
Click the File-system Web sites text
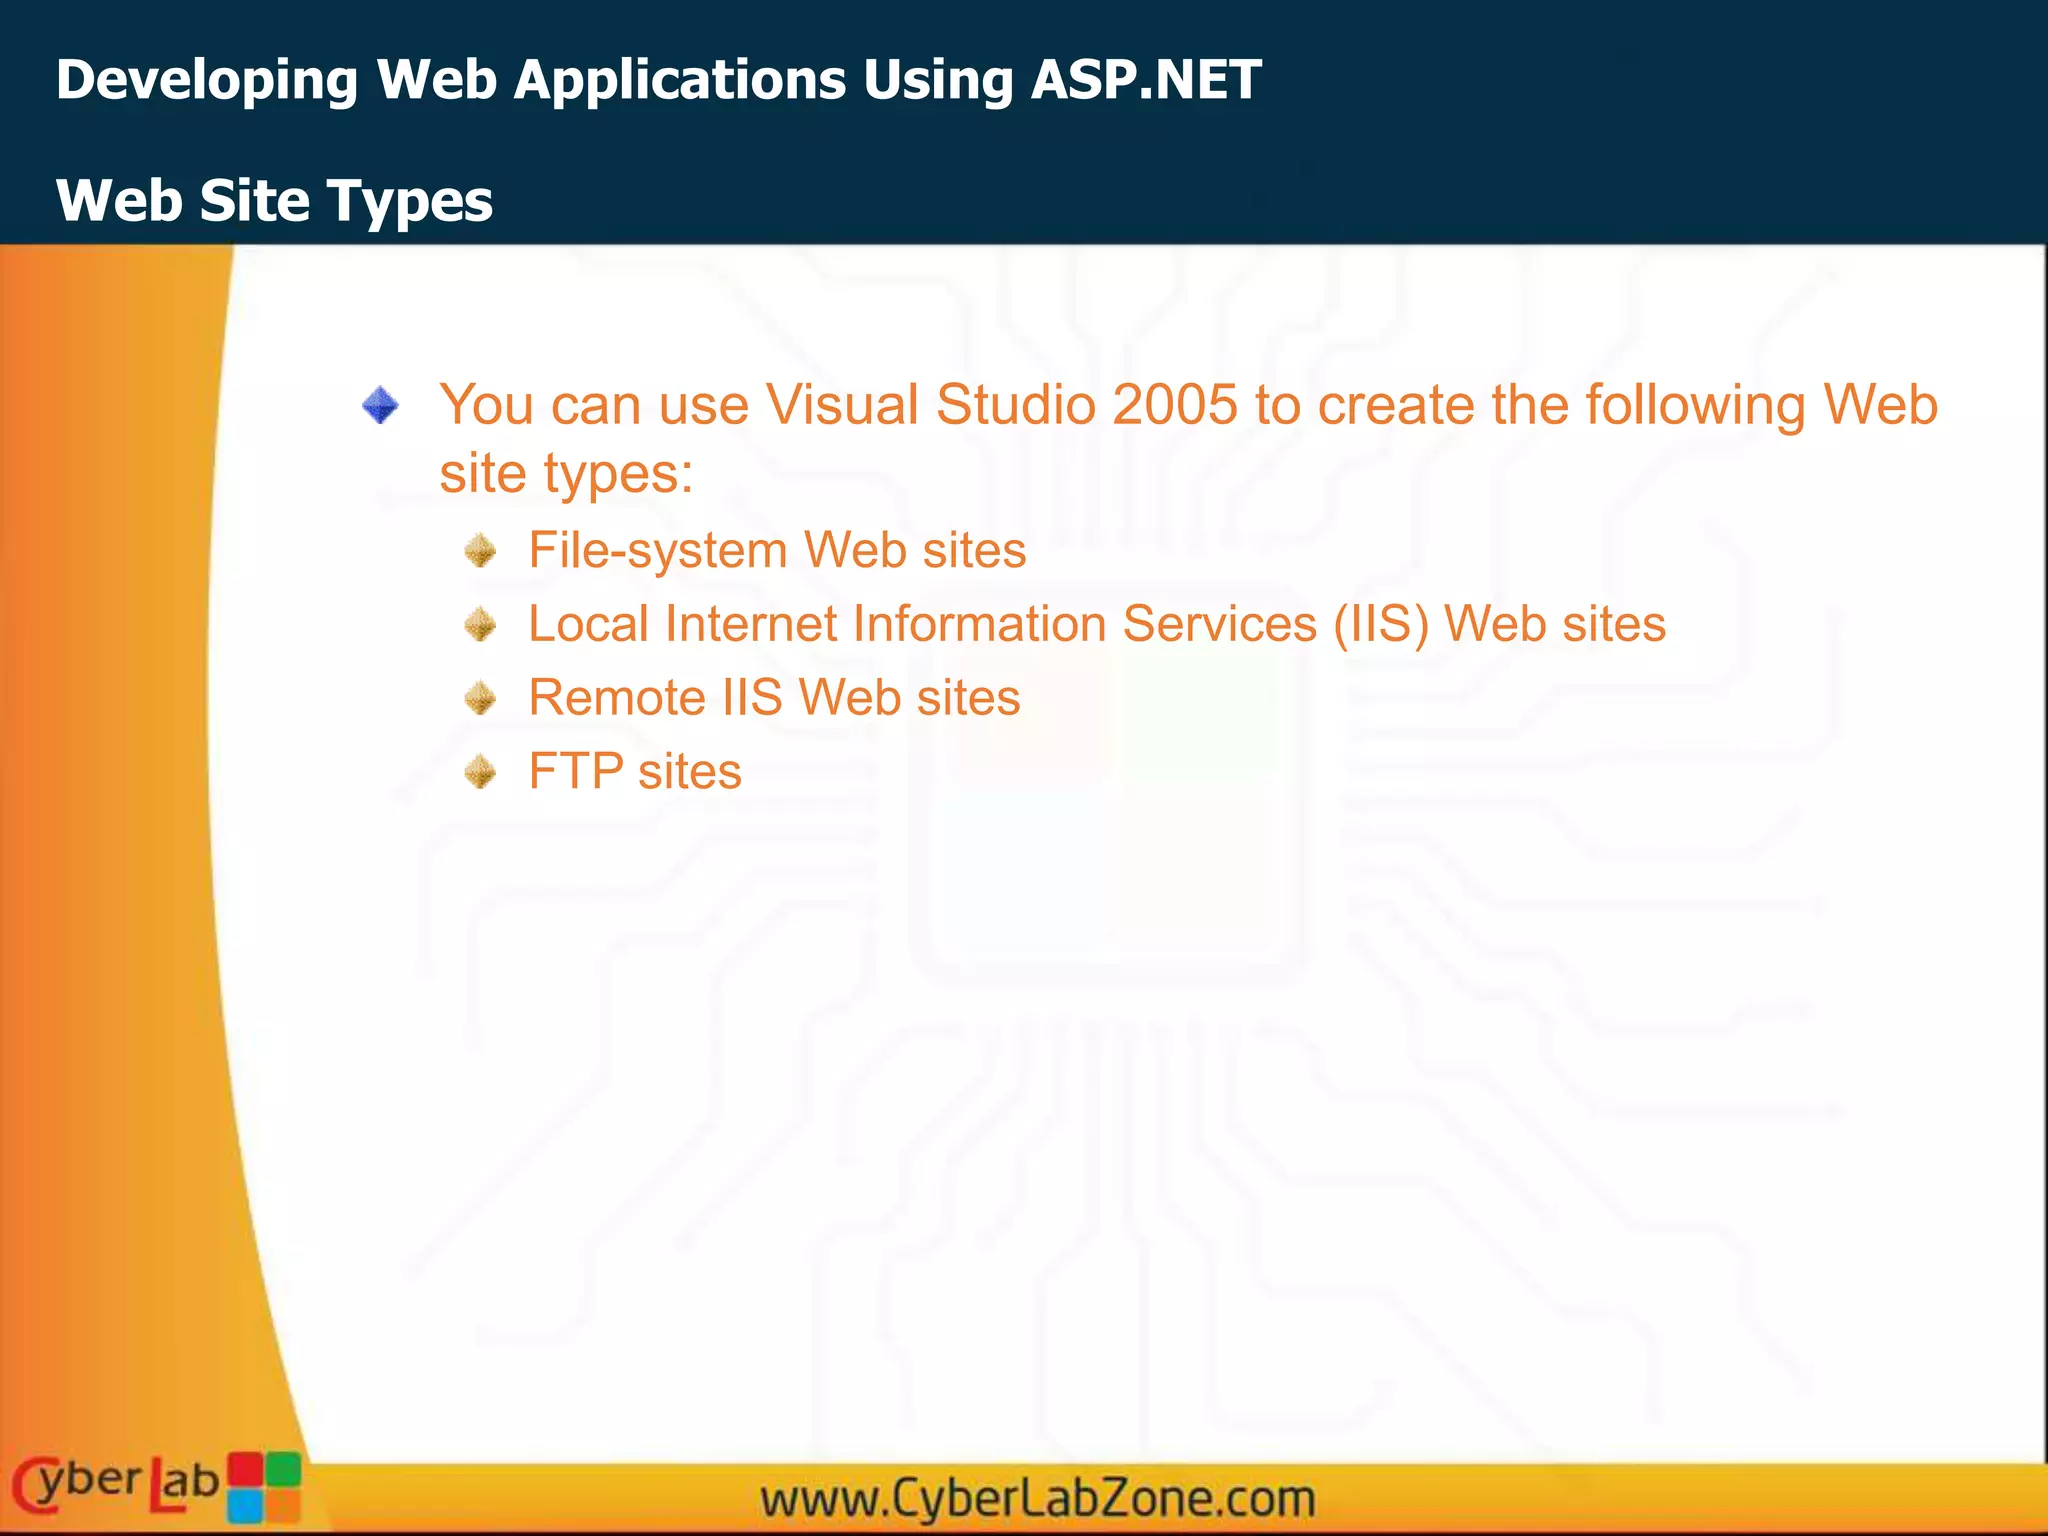(777, 551)
